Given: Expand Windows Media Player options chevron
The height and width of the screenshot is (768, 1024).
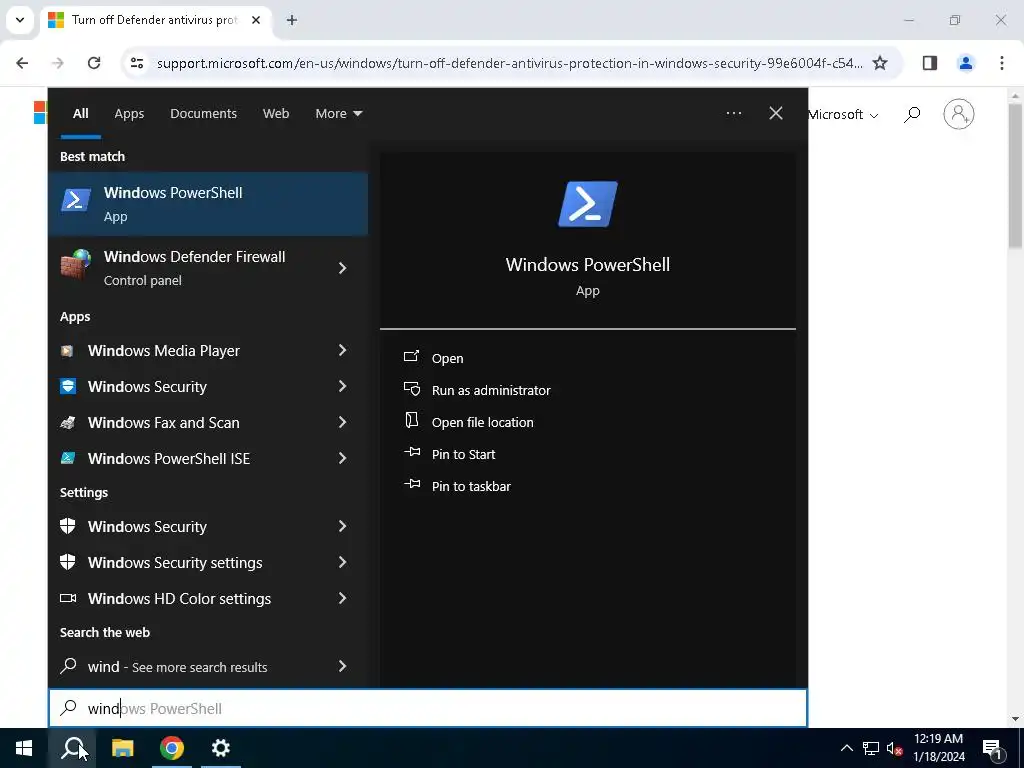Looking at the screenshot, I should click(x=342, y=351).
